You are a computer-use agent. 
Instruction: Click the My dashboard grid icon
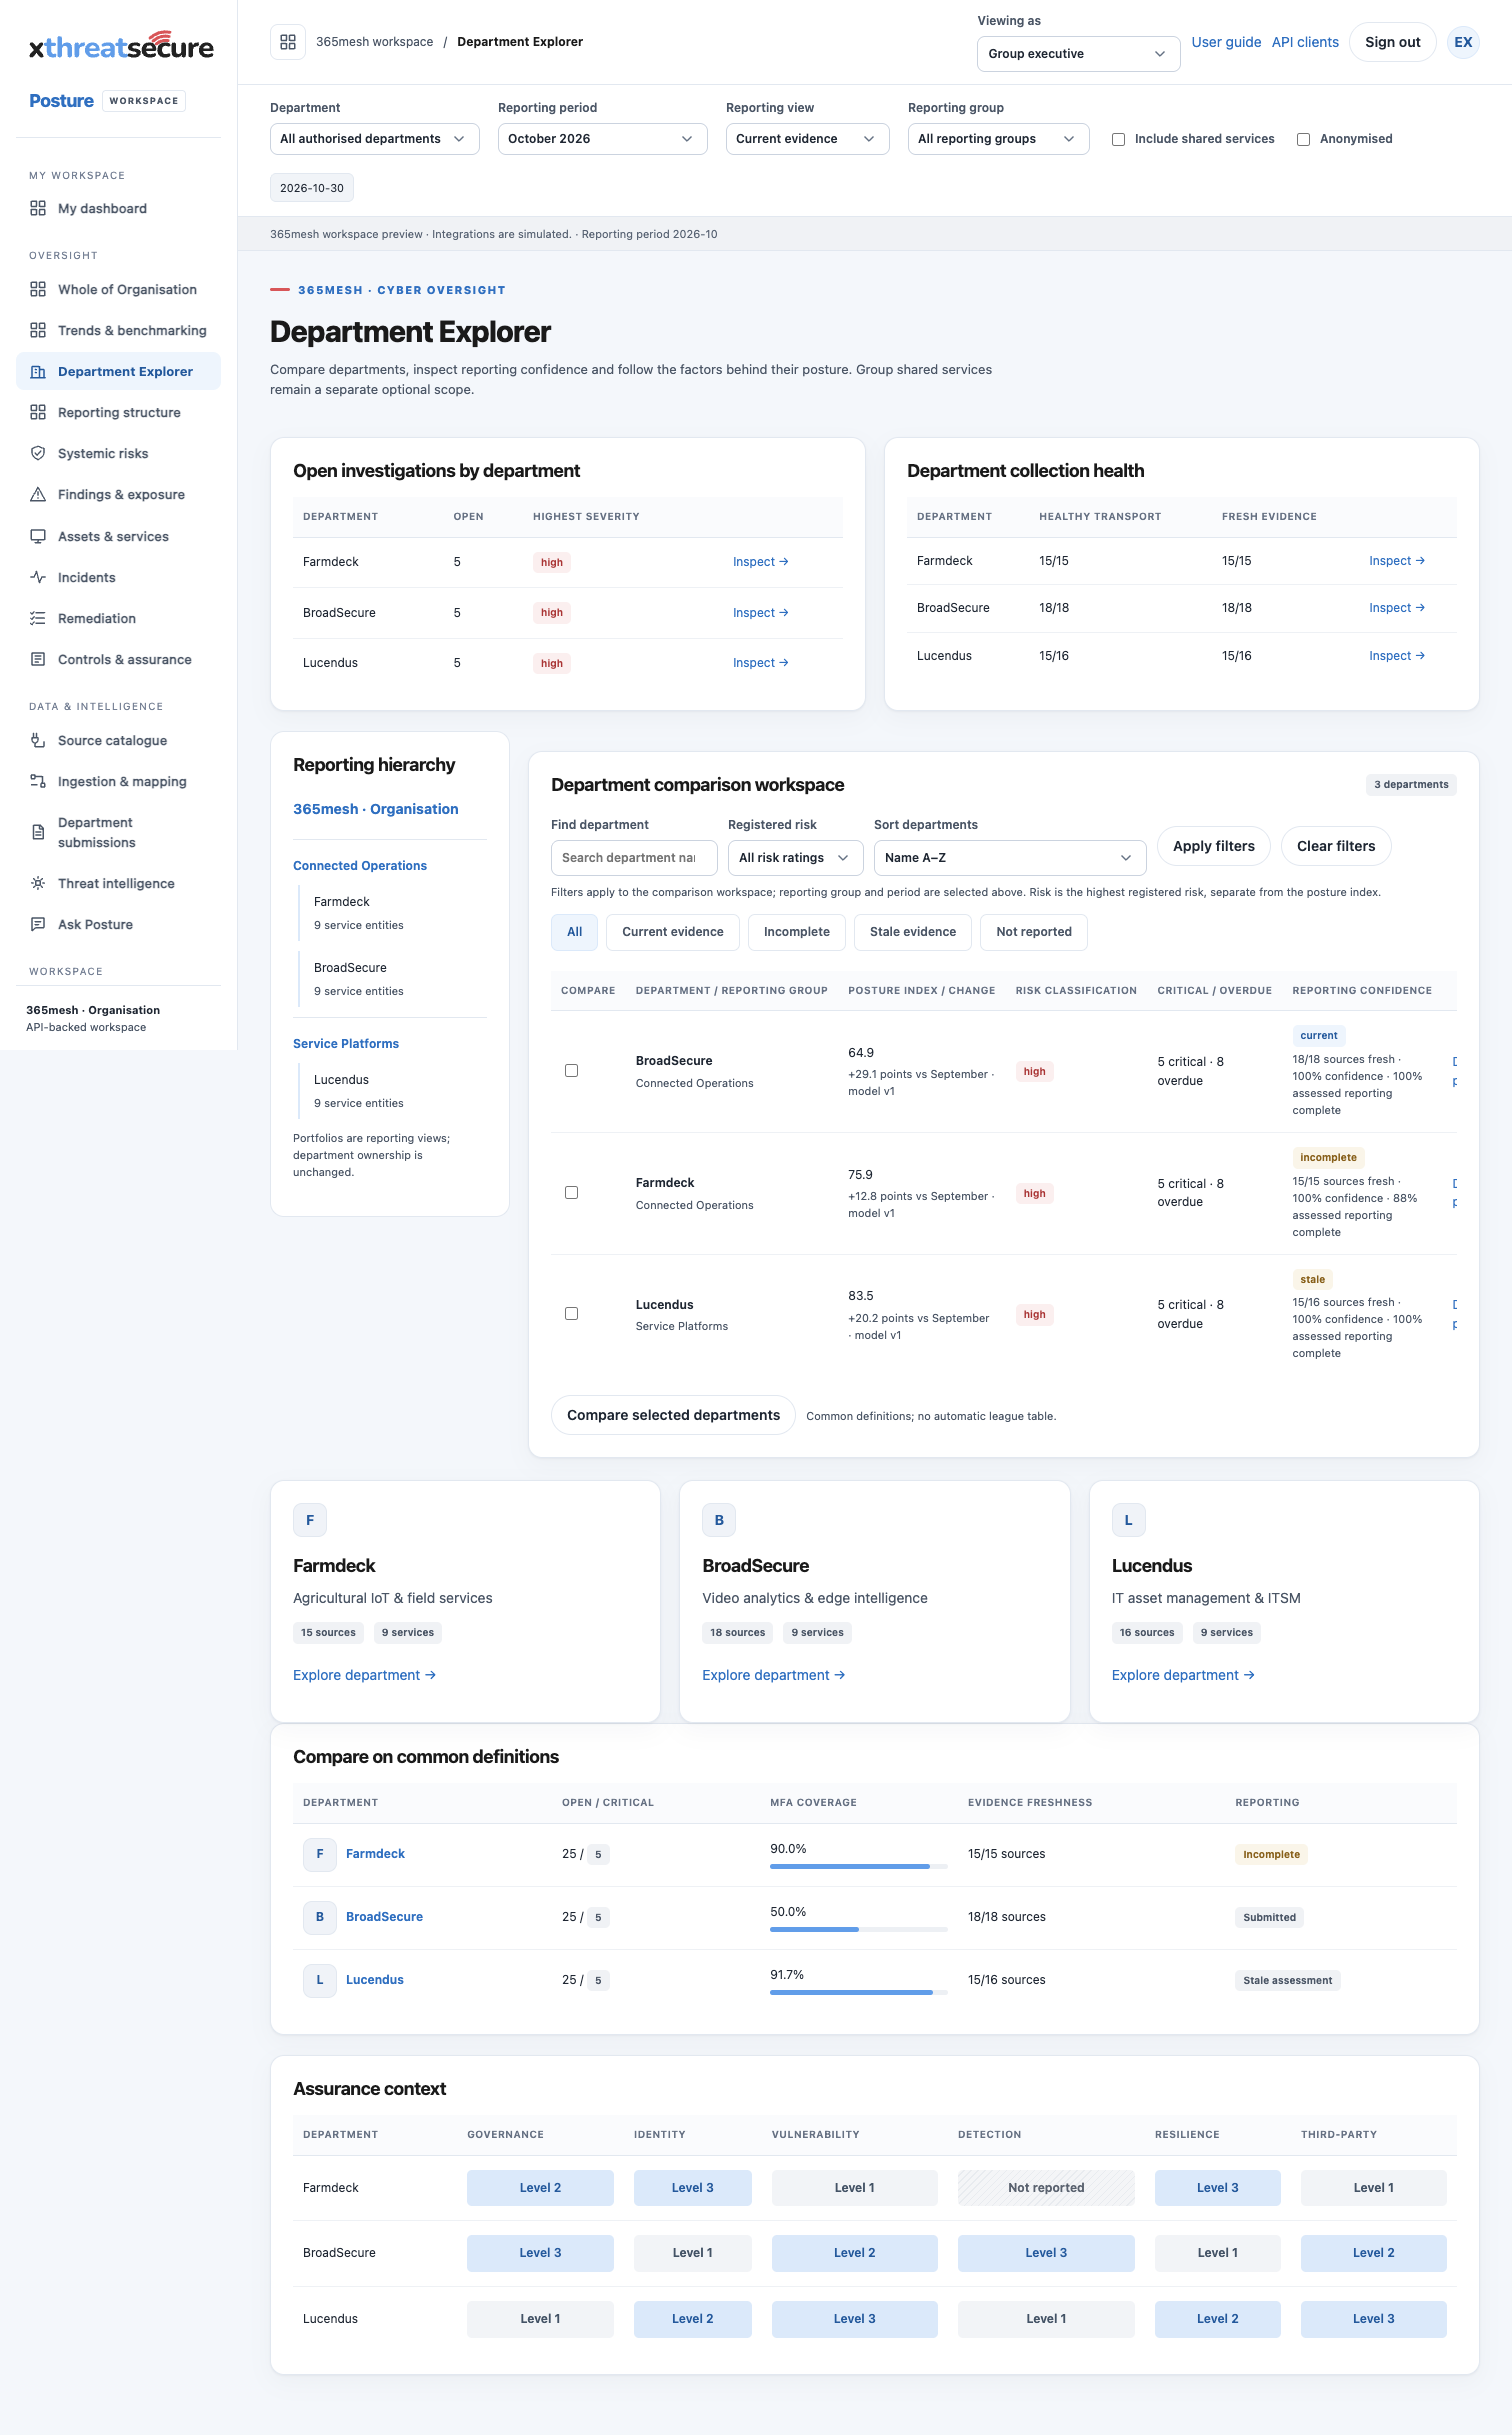[x=38, y=208]
